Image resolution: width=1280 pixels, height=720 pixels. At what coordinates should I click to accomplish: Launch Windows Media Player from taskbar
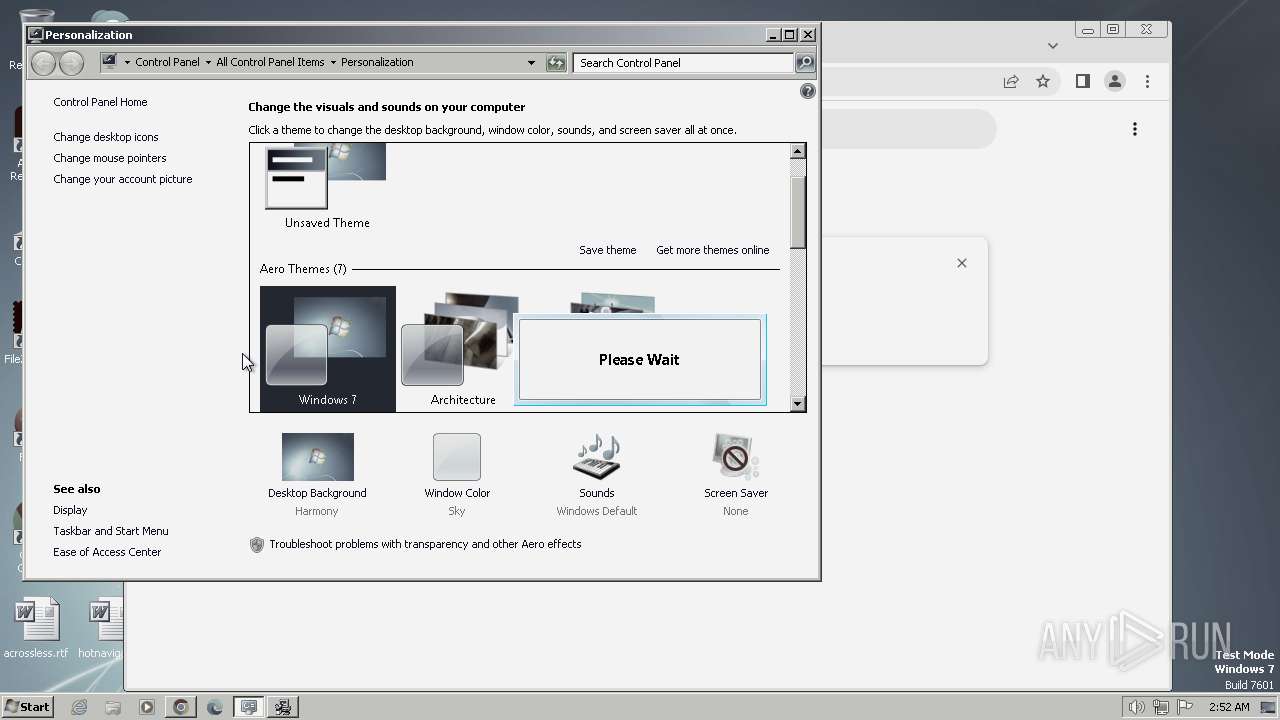[147, 707]
